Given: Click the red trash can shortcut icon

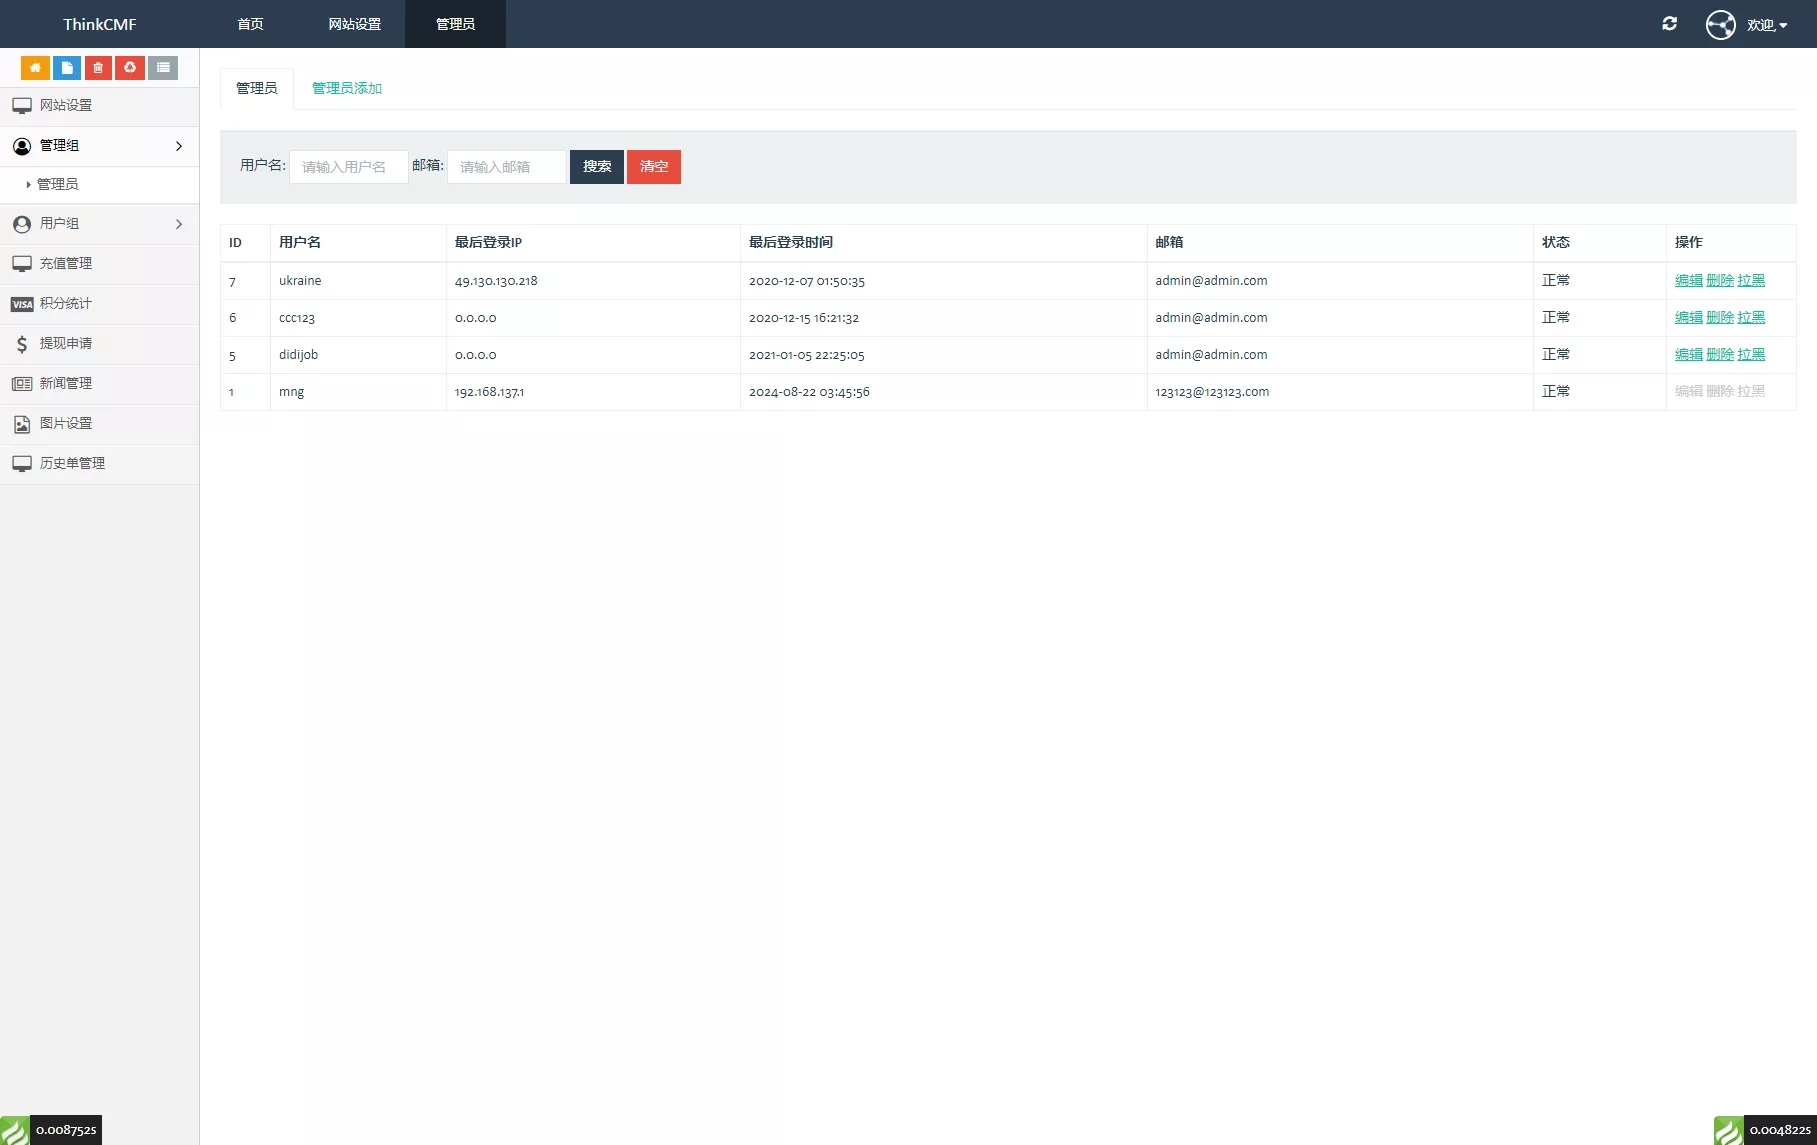Looking at the screenshot, I should click(x=98, y=68).
